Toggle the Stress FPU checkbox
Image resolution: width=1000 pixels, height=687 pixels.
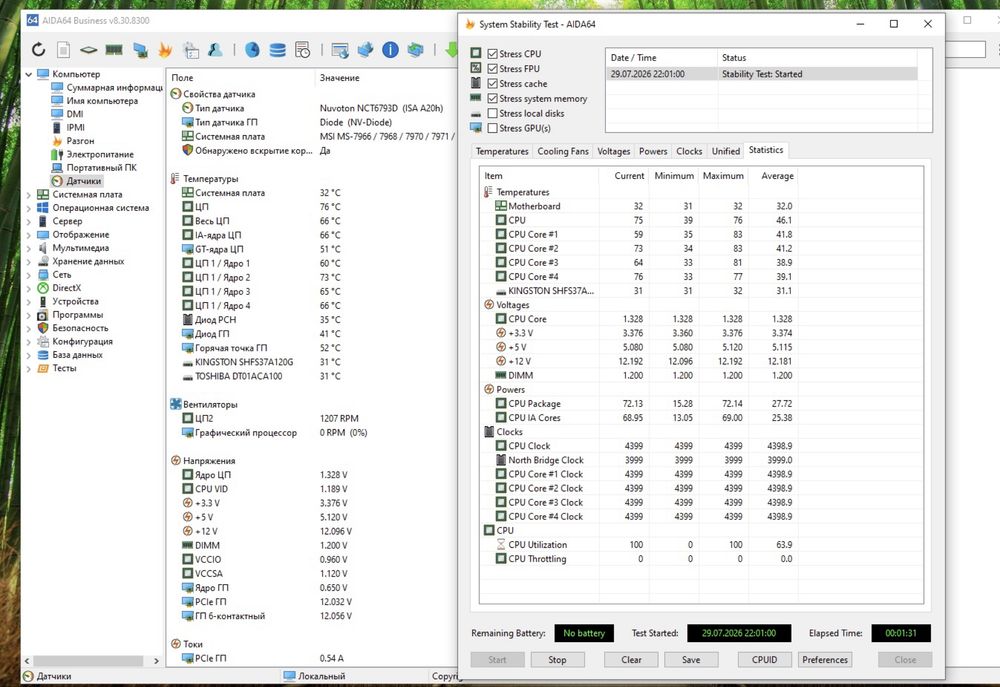coord(492,68)
